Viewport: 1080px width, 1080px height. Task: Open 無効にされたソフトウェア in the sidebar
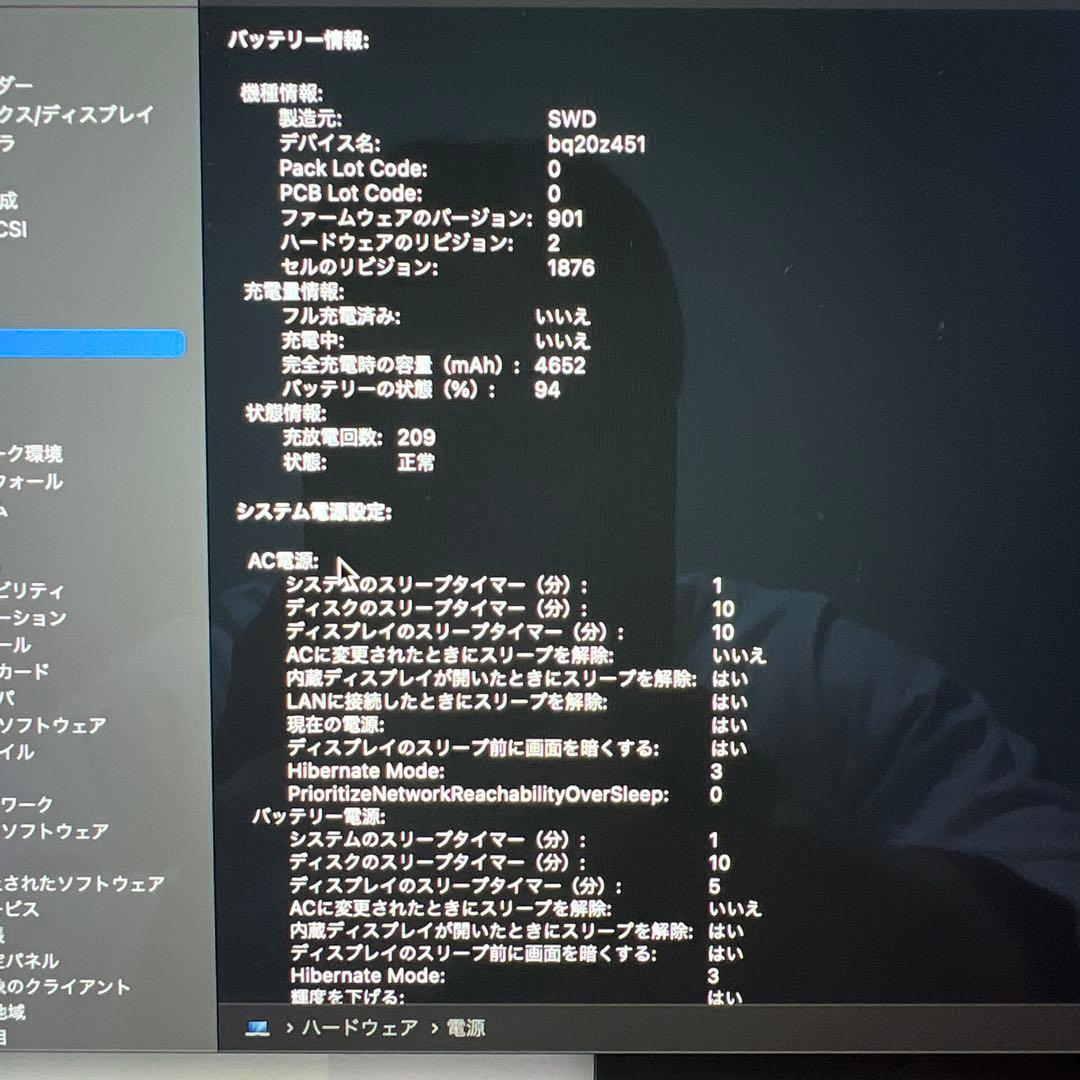(x=80, y=883)
